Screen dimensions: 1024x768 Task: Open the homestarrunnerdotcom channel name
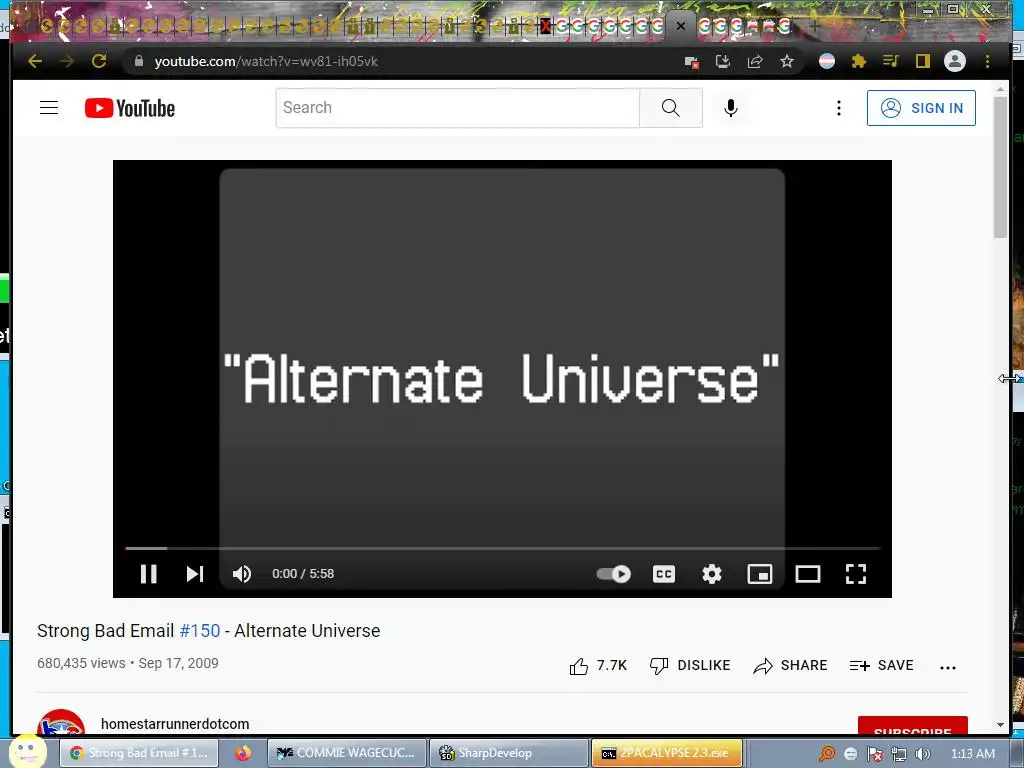(175, 724)
